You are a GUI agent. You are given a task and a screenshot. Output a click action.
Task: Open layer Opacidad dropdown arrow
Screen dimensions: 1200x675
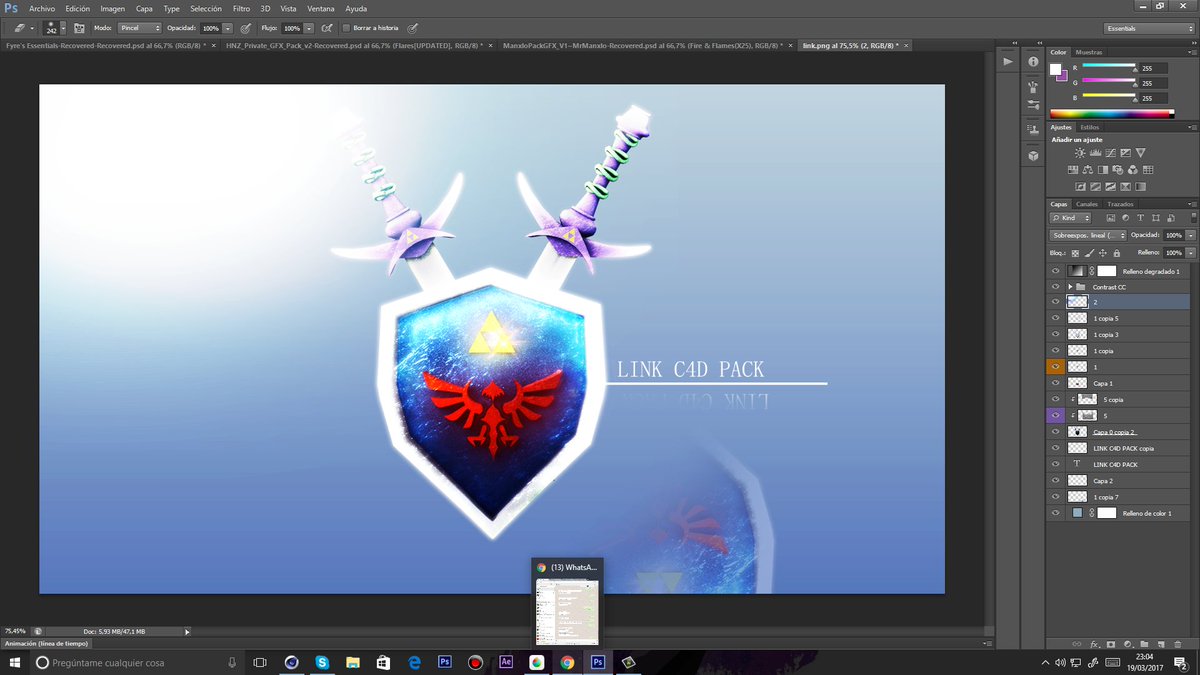(x=1190, y=235)
